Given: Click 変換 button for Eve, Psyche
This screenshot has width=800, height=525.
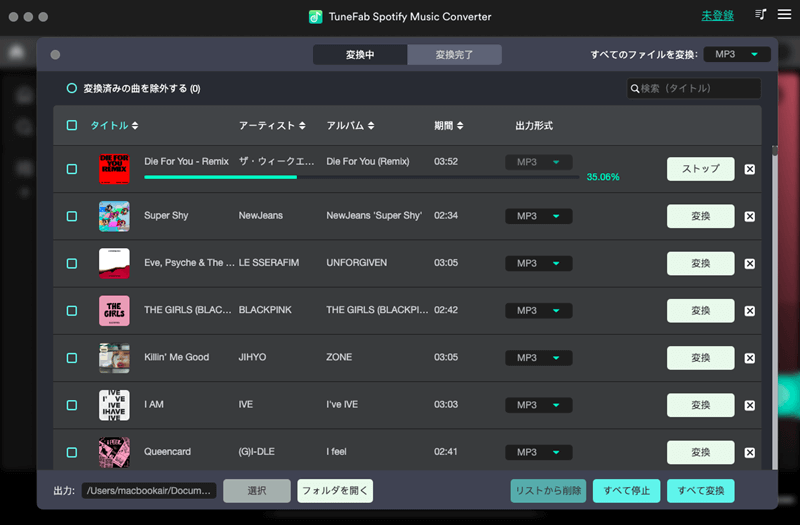Looking at the screenshot, I should pos(701,263).
